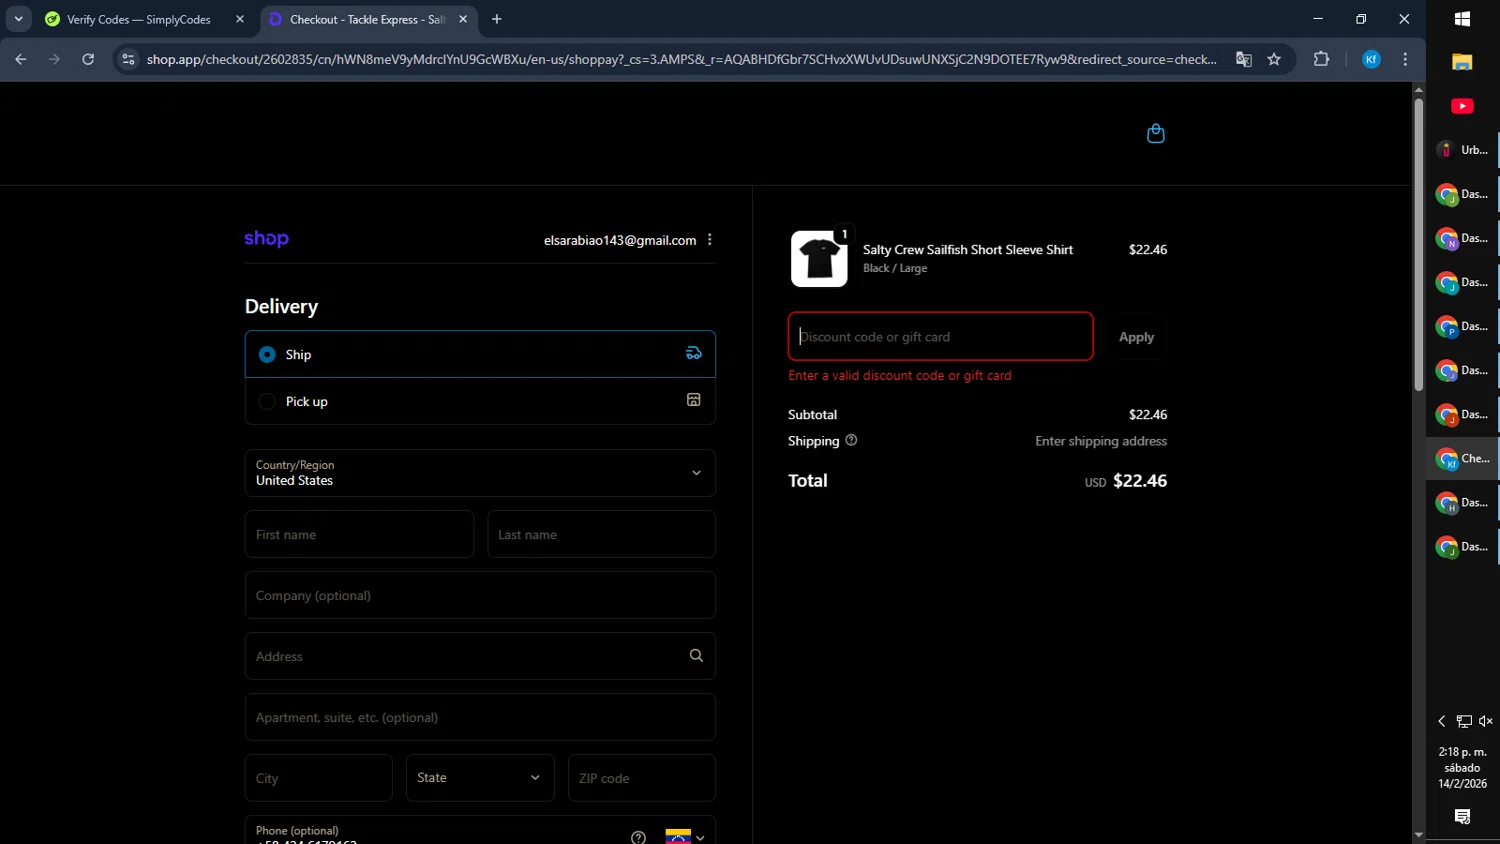This screenshot has height=844, width=1500.
Task: Click the address search magnifier icon
Action: (696, 656)
